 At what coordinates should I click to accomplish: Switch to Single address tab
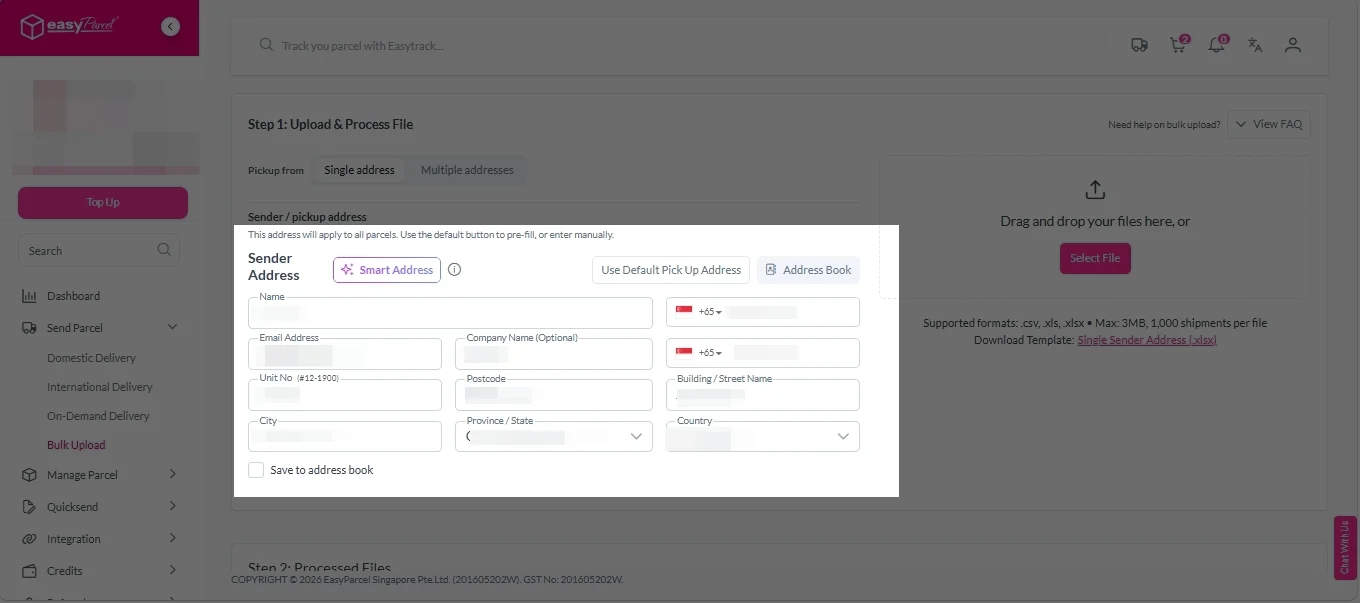pos(359,170)
